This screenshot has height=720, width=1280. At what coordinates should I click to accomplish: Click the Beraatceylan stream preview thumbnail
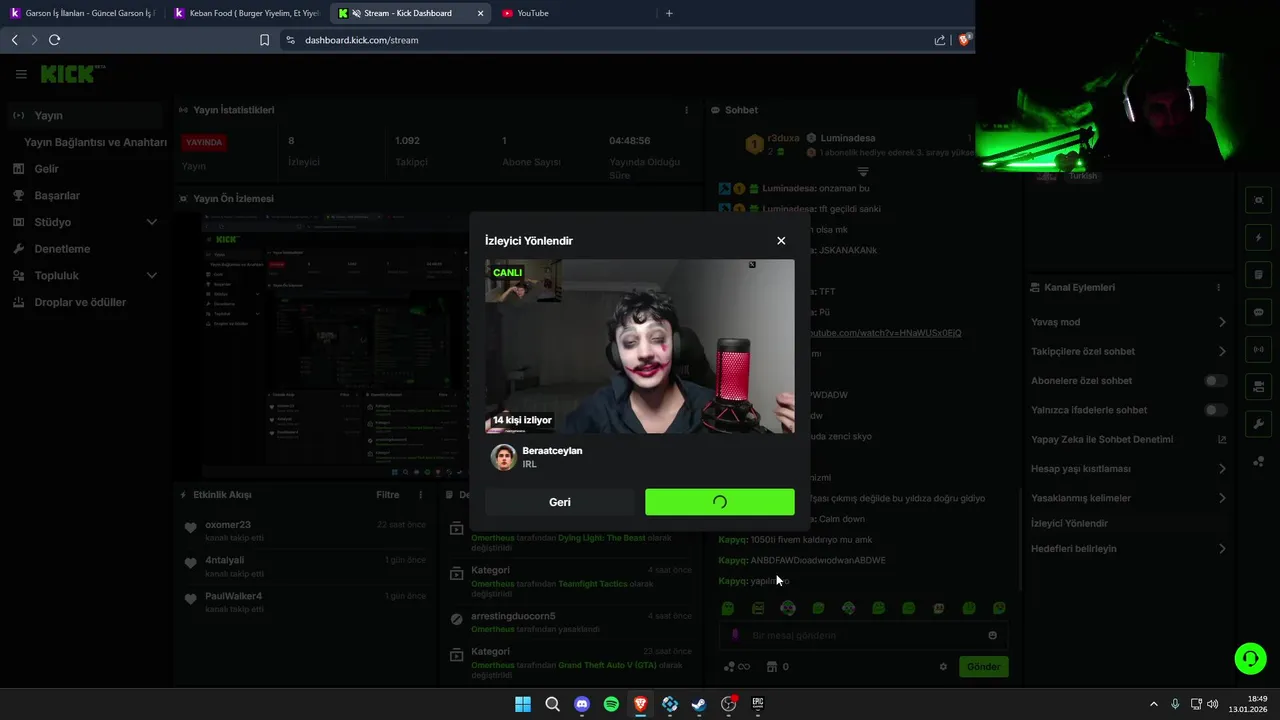coord(640,346)
